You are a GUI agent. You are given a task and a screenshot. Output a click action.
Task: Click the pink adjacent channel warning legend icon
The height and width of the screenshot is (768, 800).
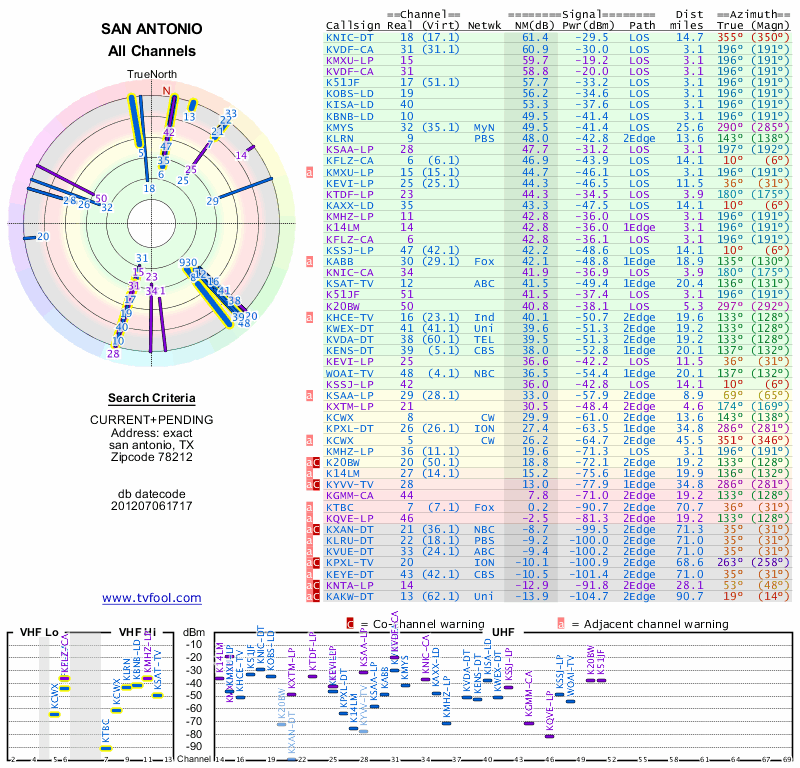pyautogui.click(x=561, y=624)
